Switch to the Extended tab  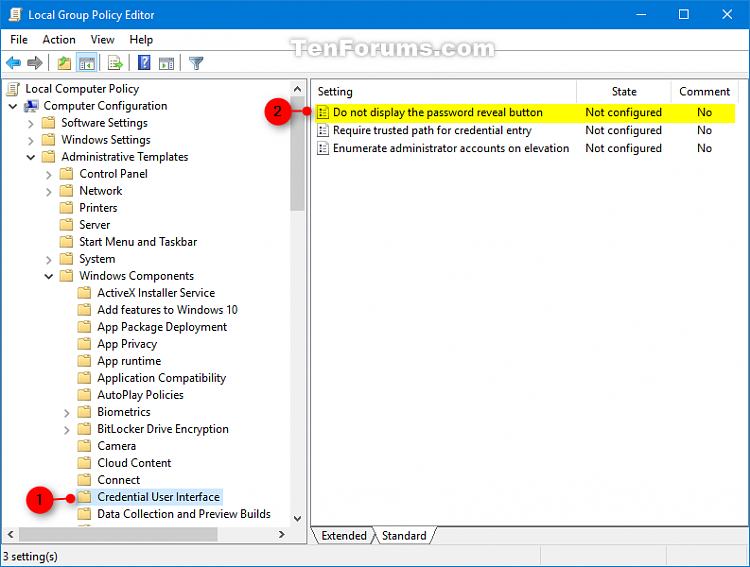pyautogui.click(x=343, y=535)
